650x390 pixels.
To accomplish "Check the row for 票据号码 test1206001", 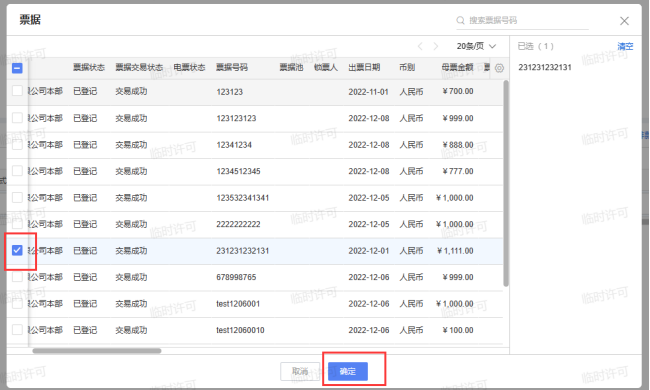I will coord(17,303).
